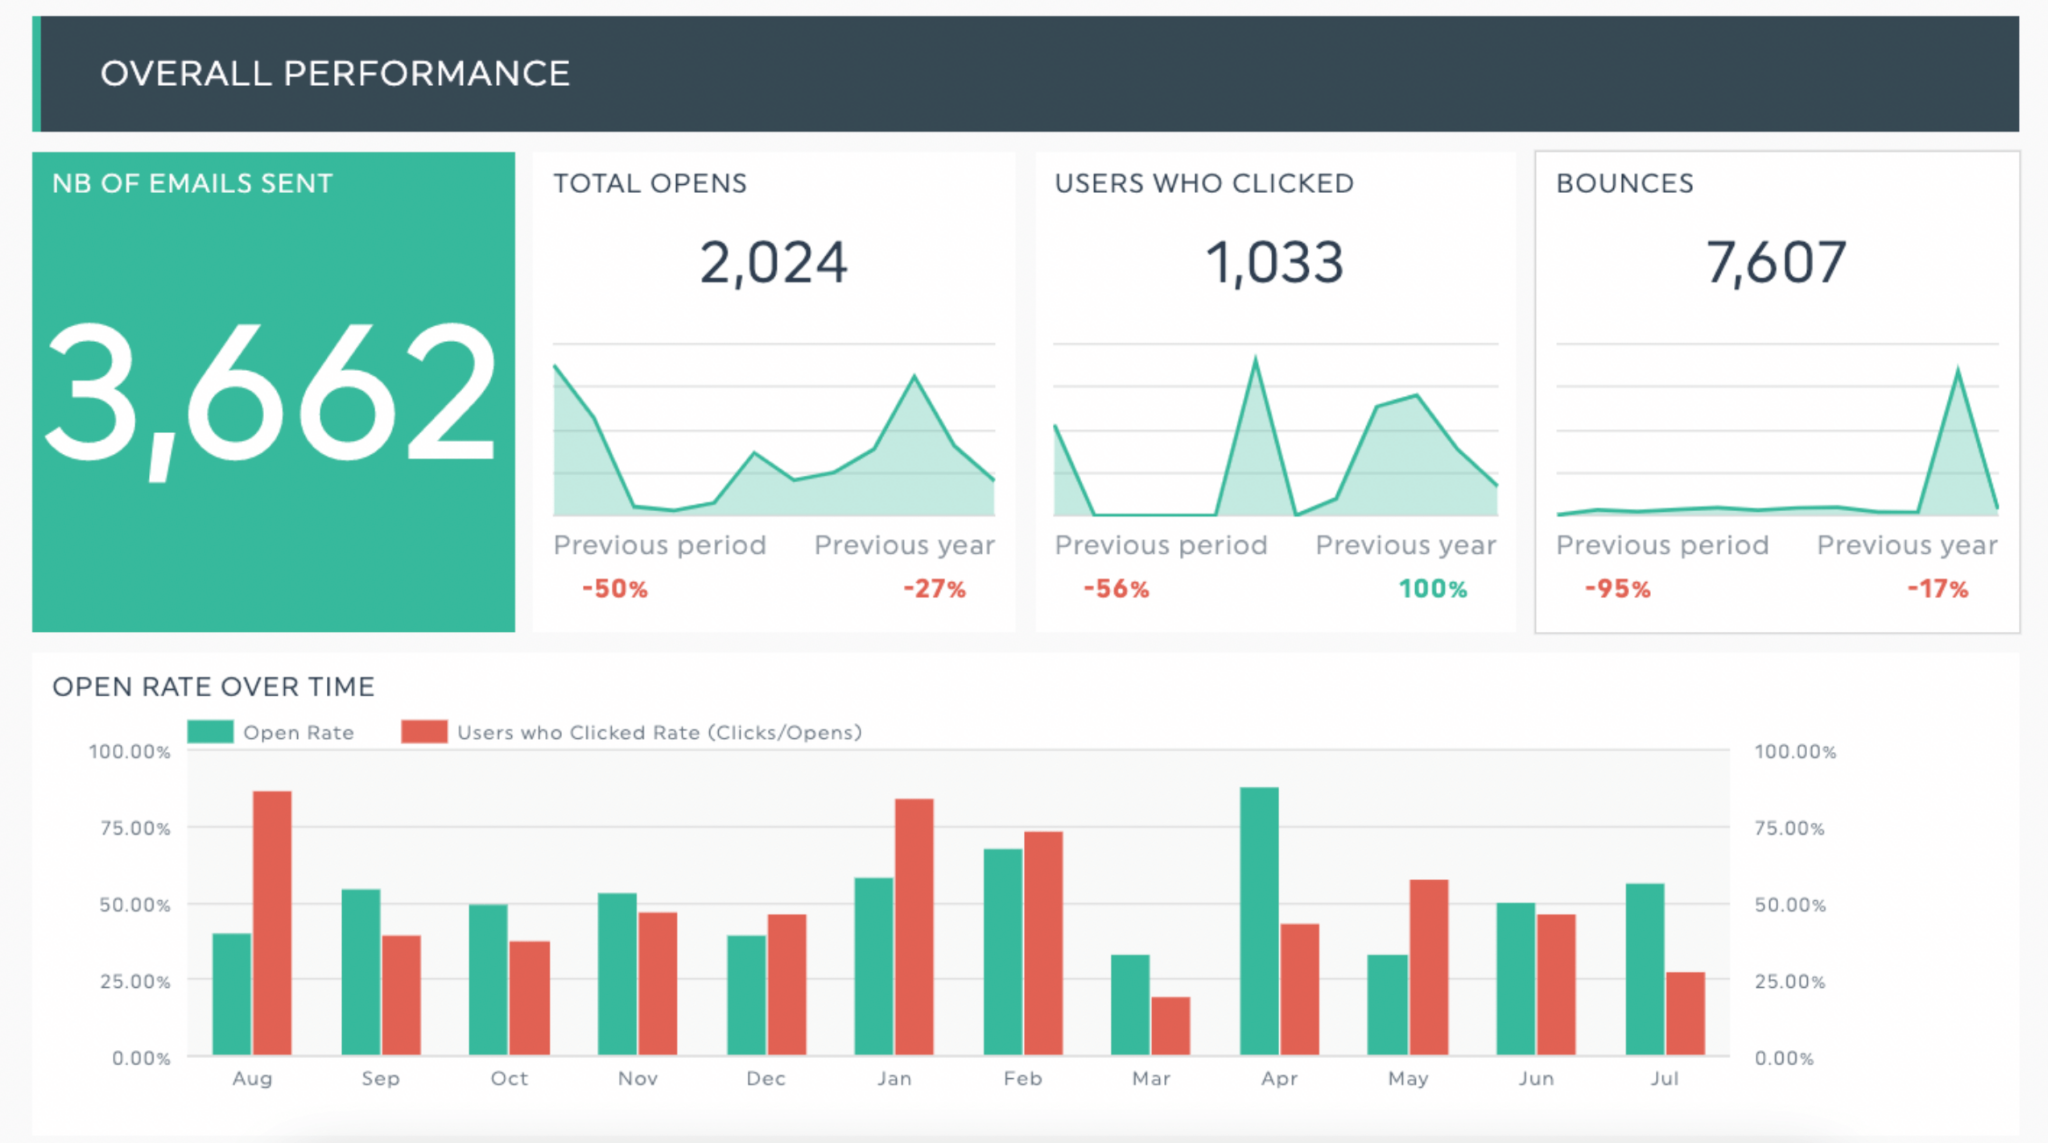Toggle the Users who Clicked Rate legend

pyautogui.click(x=660, y=732)
